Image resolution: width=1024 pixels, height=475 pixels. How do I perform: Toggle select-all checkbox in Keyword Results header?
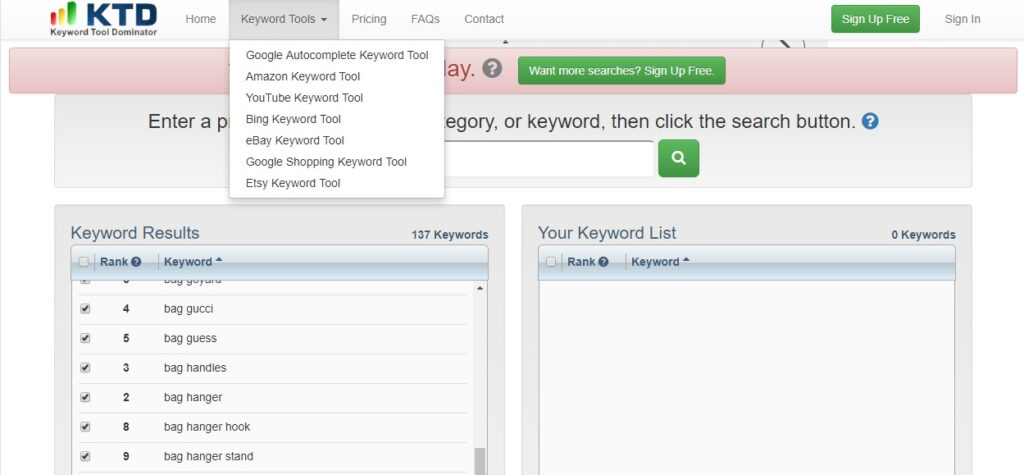84,262
